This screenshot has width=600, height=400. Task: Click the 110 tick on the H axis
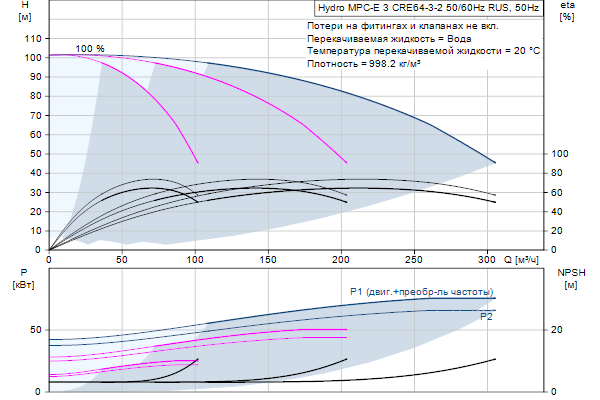pyautogui.click(x=34, y=38)
